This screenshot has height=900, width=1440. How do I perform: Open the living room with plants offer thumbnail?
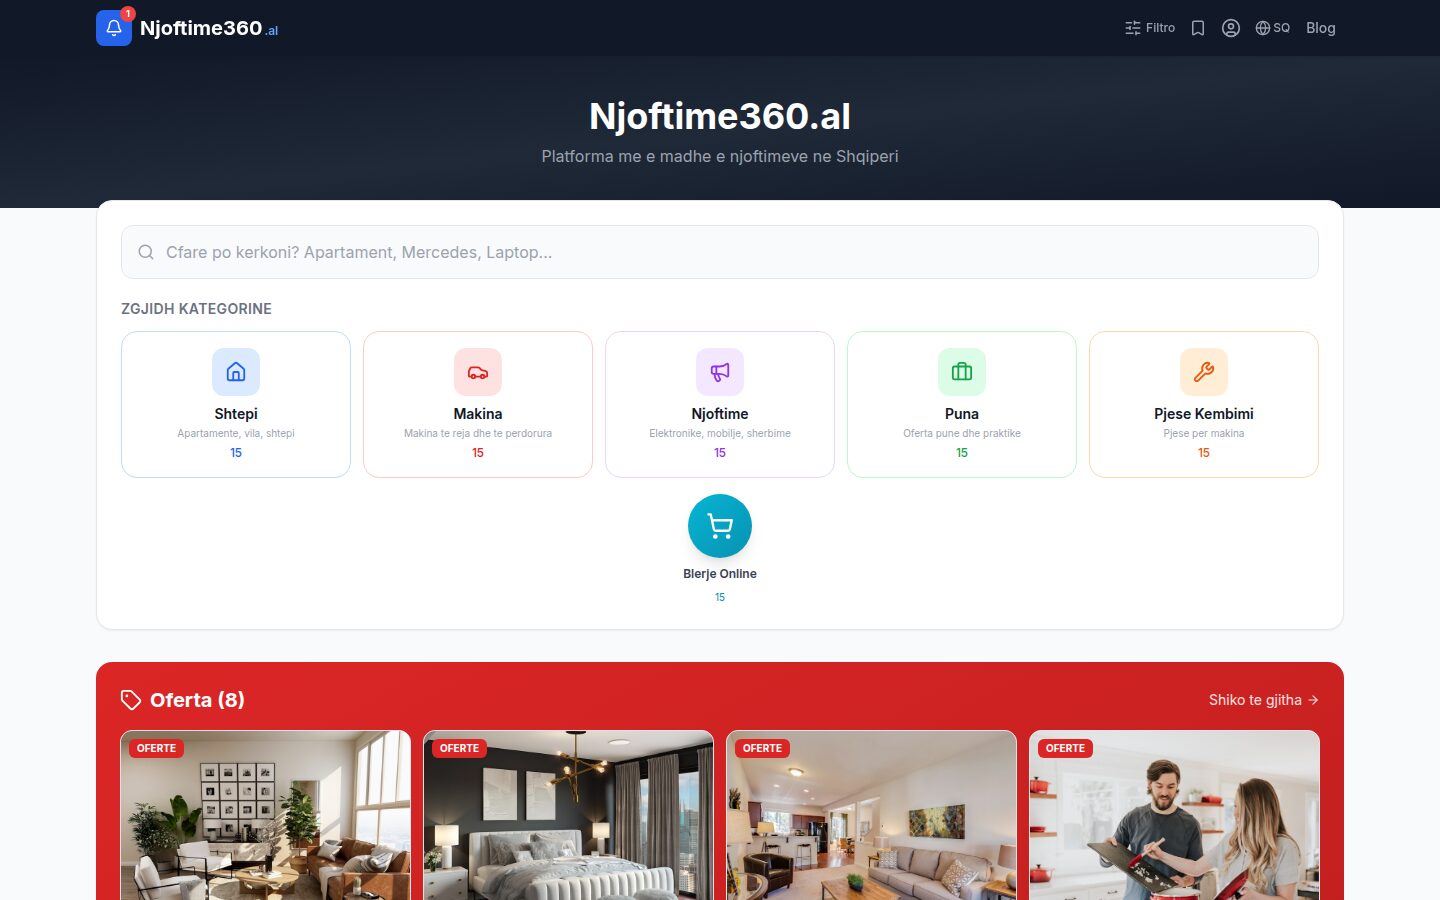coord(266,815)
